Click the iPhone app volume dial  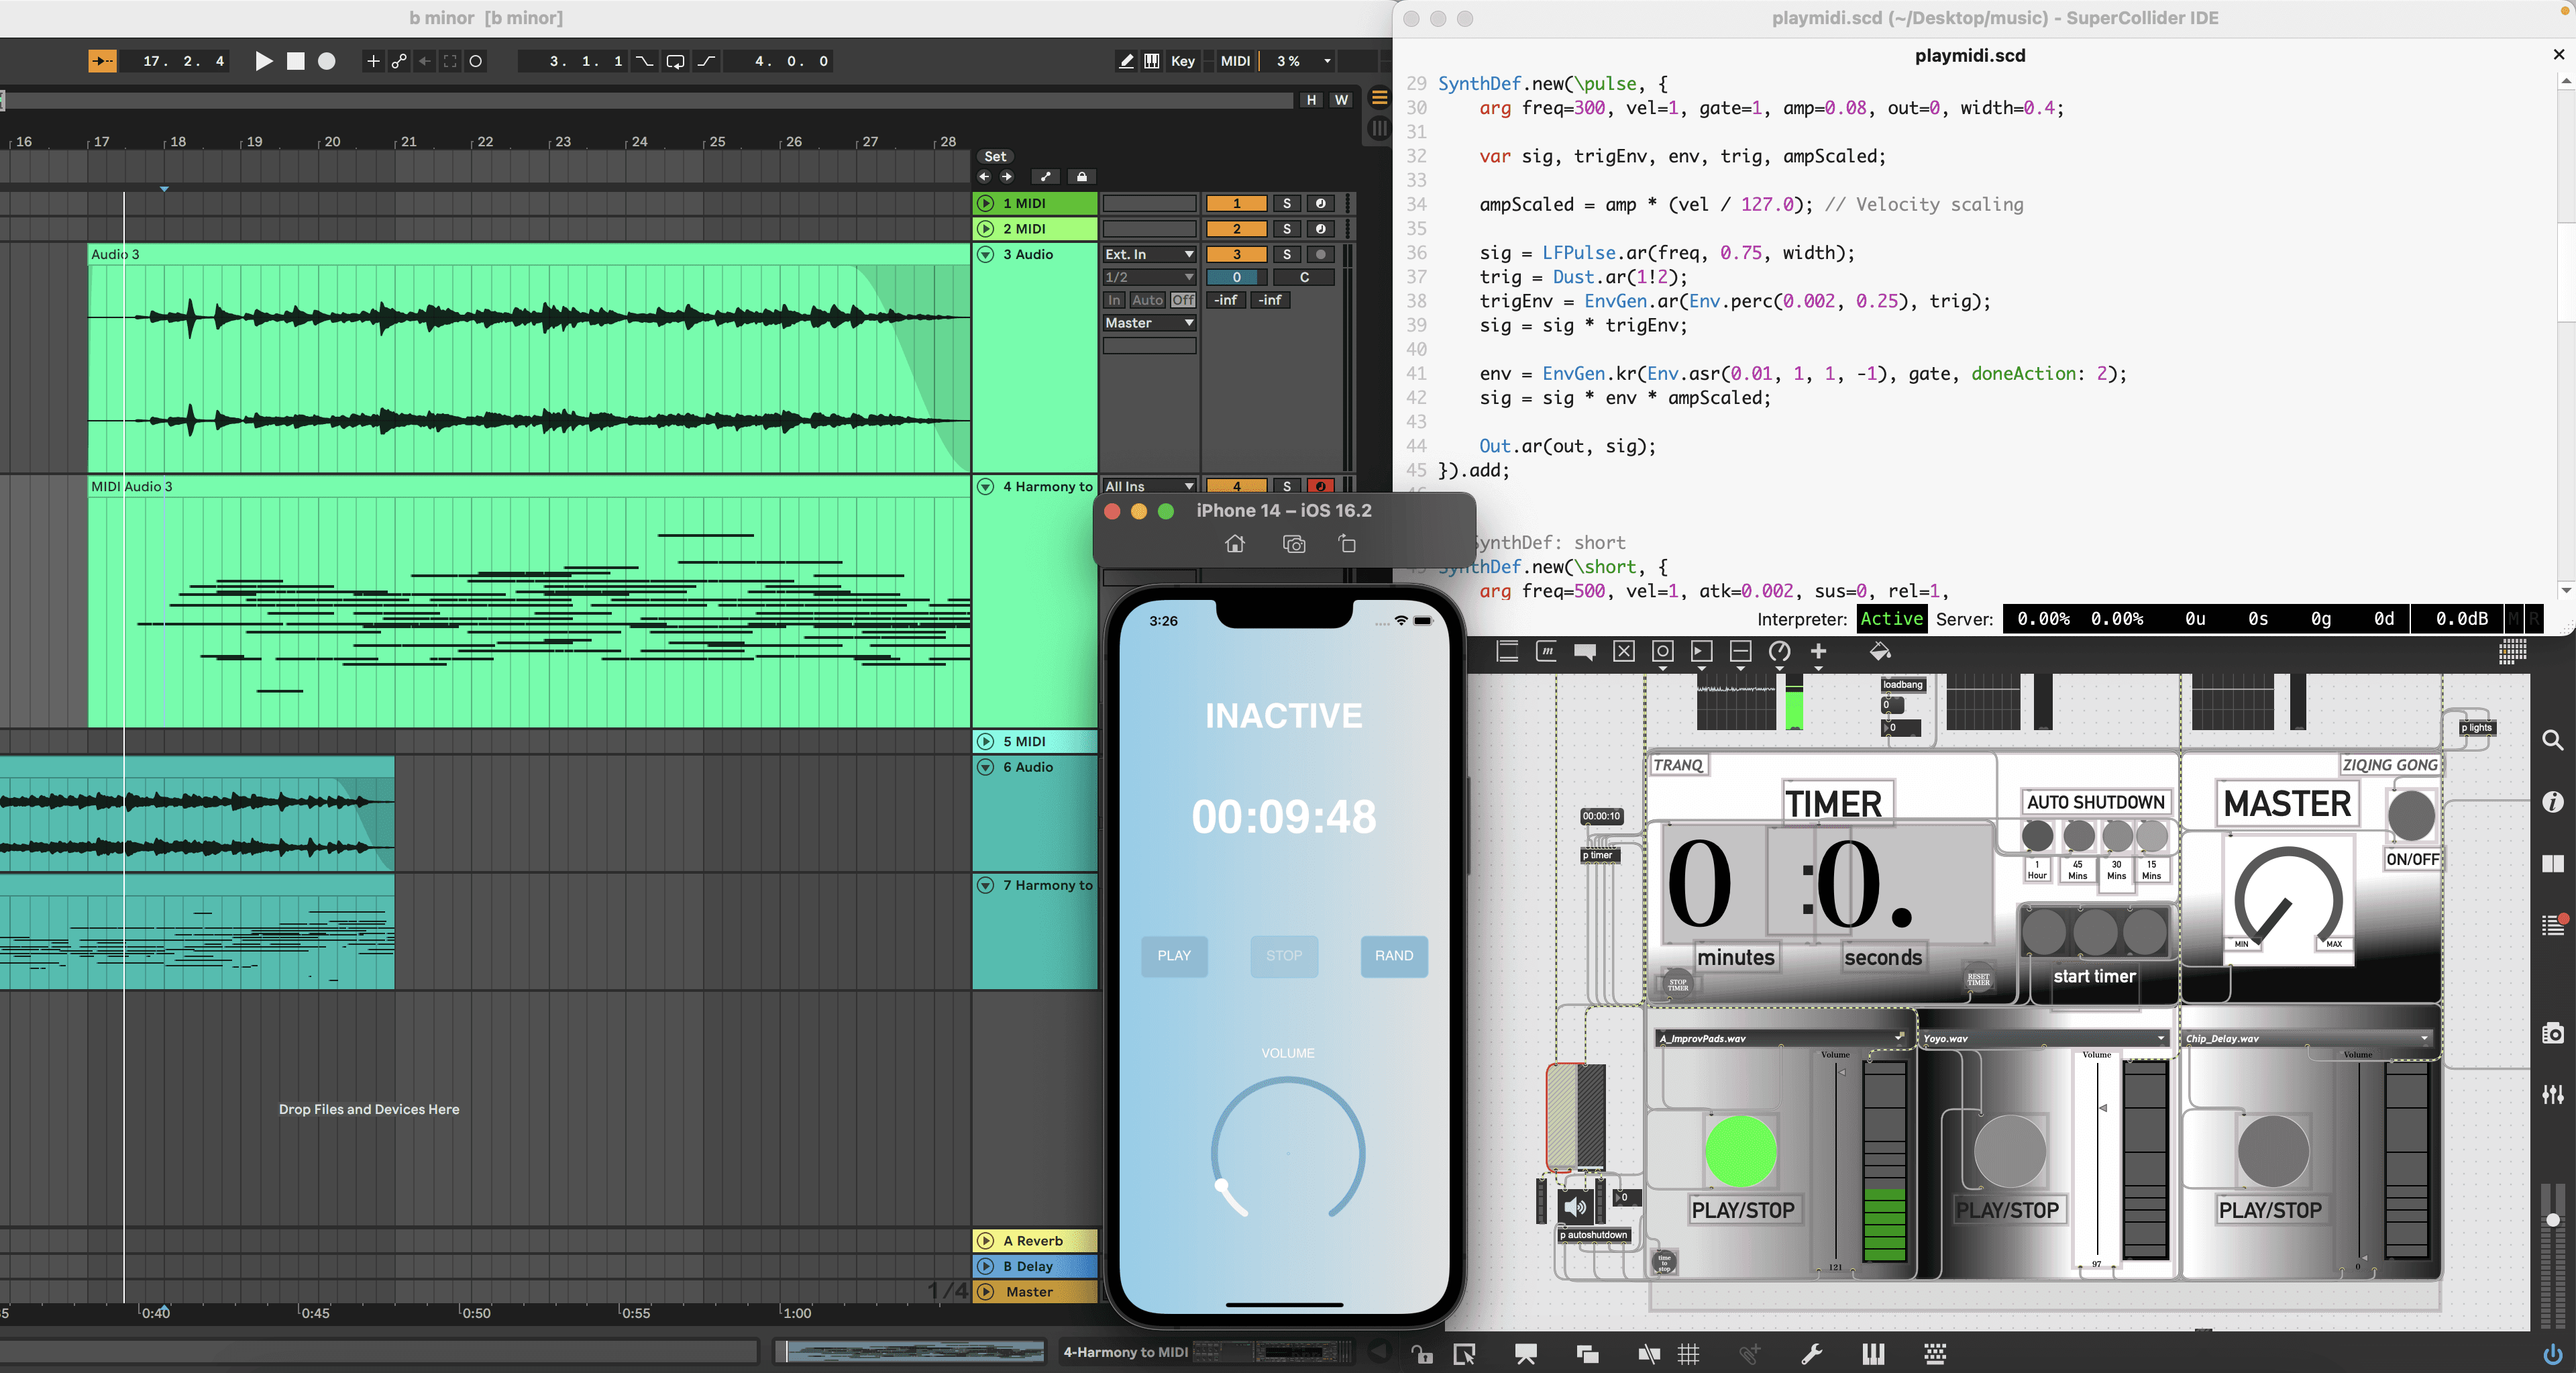1287,1153
